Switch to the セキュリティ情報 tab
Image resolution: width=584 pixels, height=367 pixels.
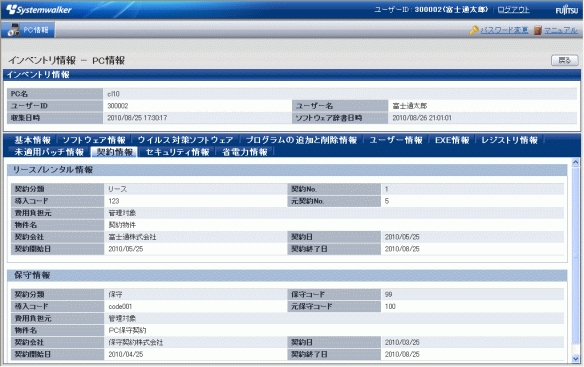[x=177, y=152]
